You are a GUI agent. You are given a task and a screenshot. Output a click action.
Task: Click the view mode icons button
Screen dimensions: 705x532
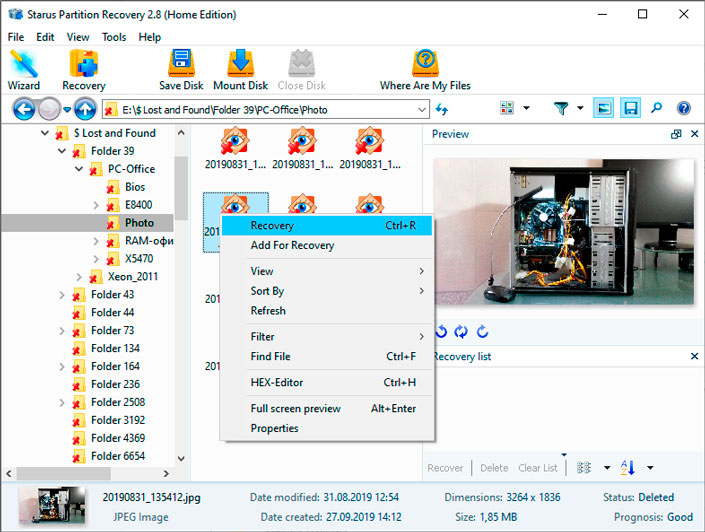[x=507, y=108]
